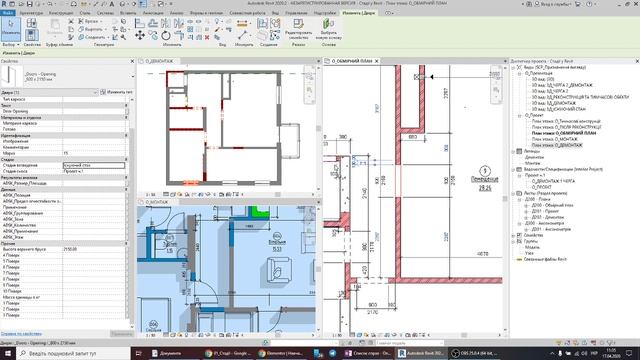Select sheet Д201 - Аксонометрія in browser
The image size is (640, 360).
click(551, 229)
